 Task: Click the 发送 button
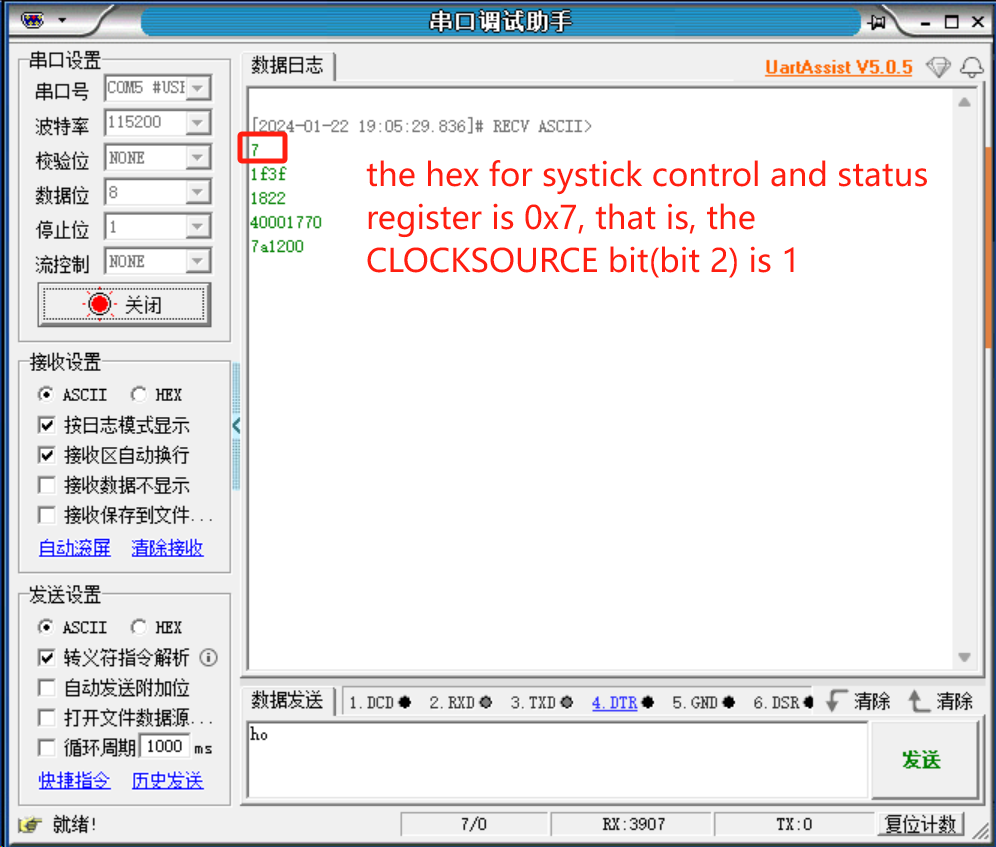point(923,760)
